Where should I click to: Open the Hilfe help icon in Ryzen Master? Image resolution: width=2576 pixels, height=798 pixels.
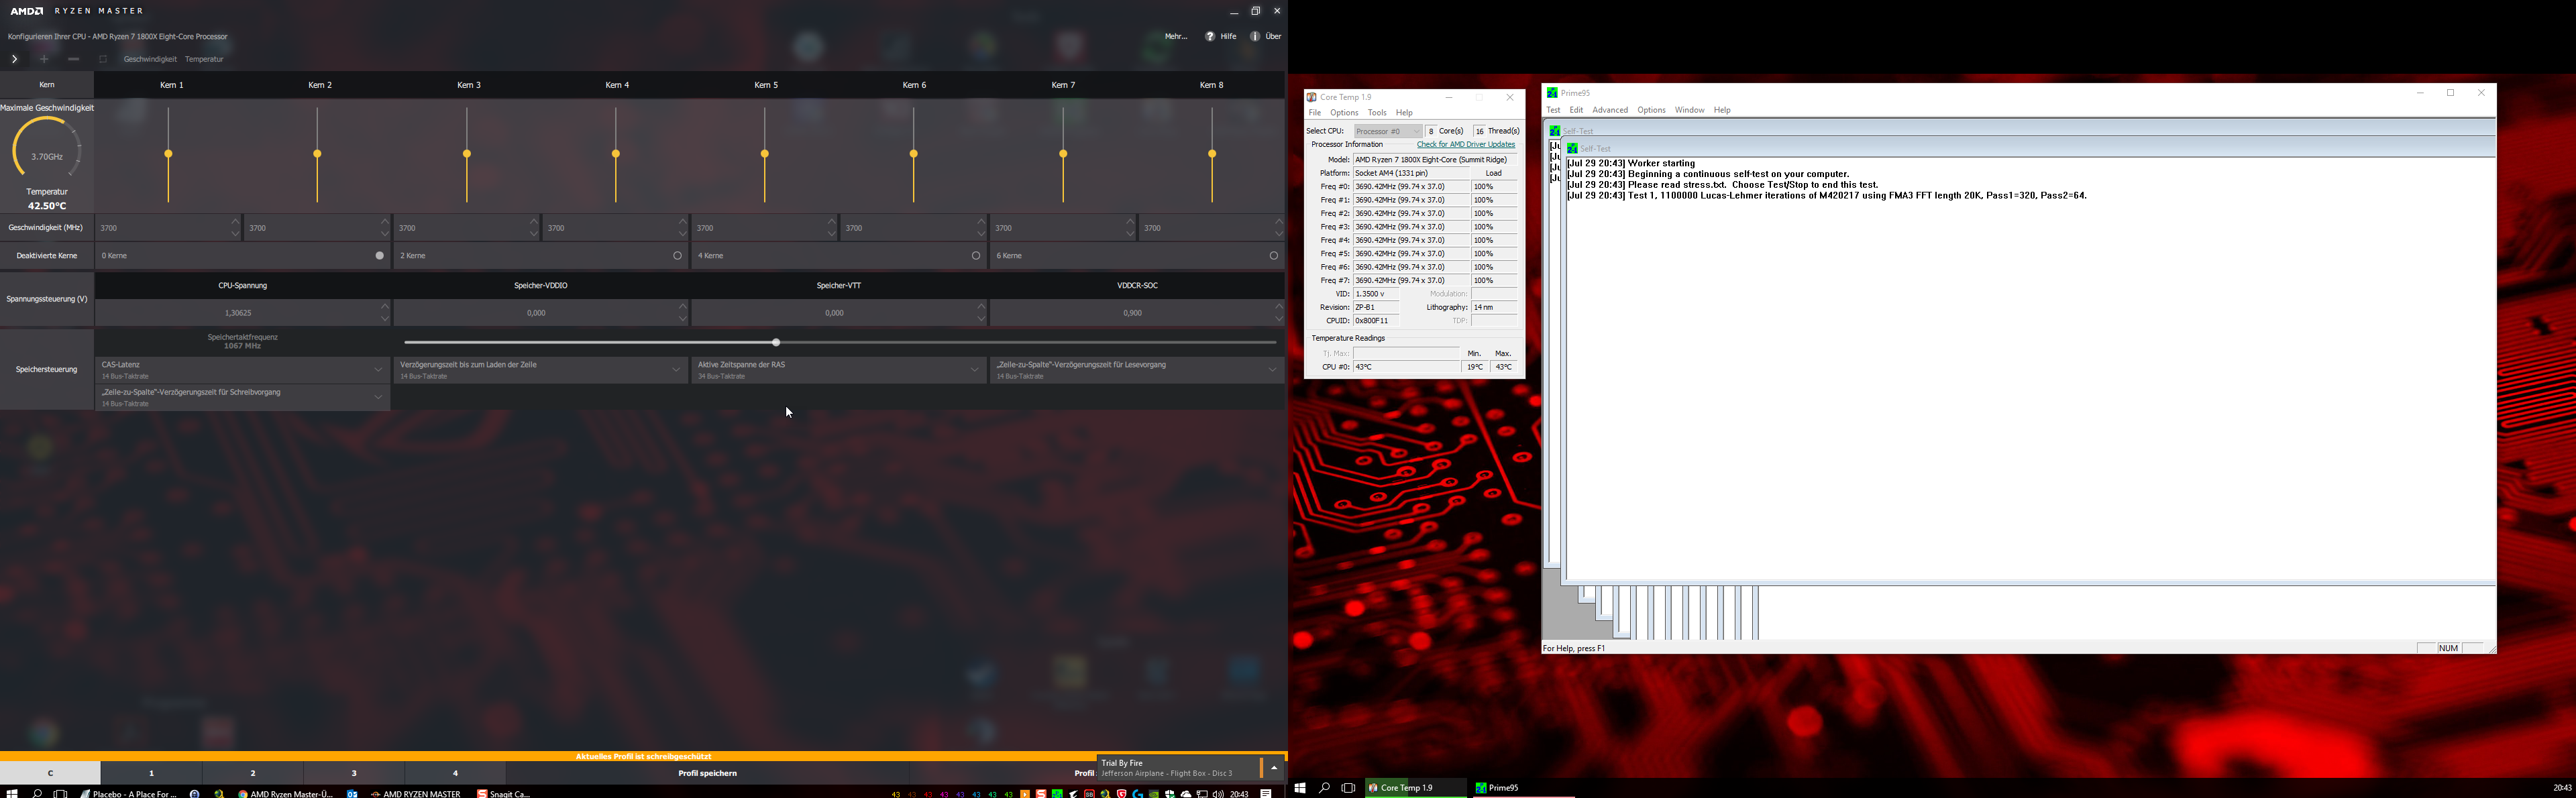[x=1210, y=36]
